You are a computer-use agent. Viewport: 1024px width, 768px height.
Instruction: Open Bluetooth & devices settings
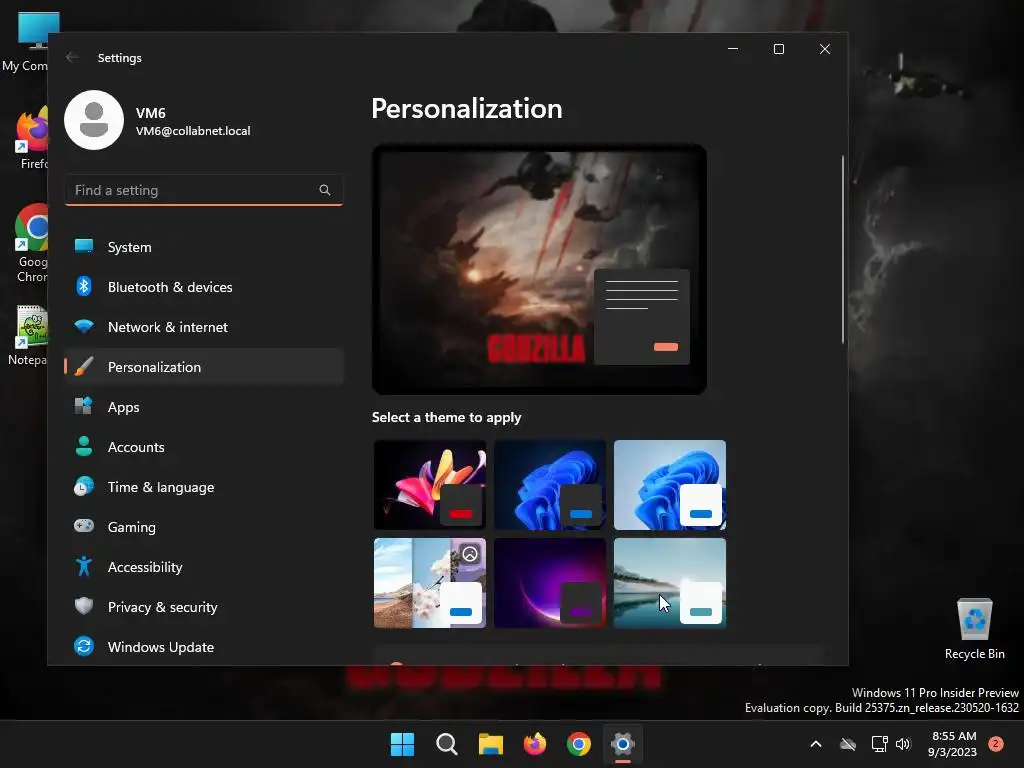(204, 287)
